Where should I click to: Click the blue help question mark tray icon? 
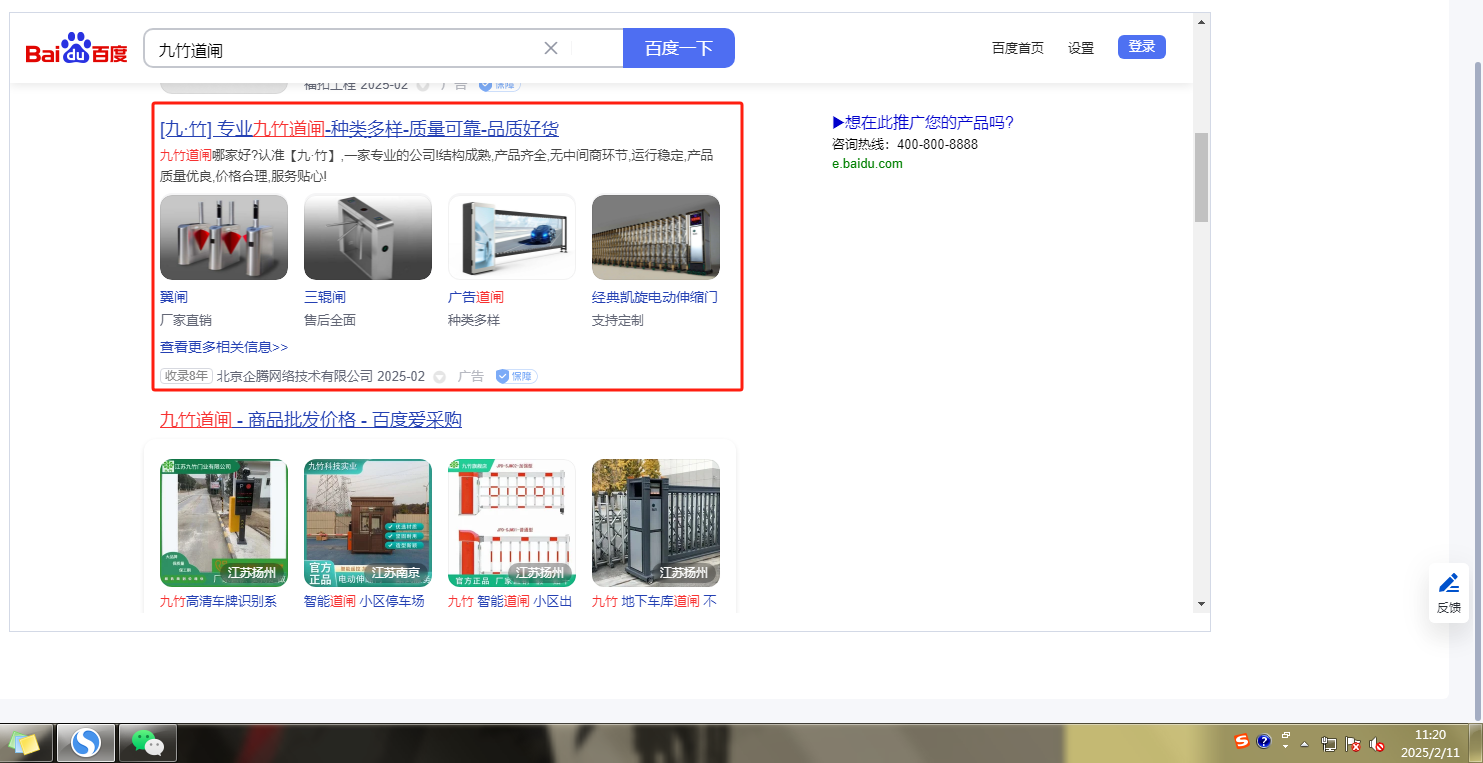tap(1264, 742)
